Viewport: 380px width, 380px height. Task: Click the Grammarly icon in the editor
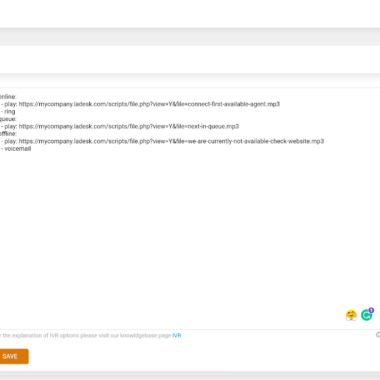[367, 314]
